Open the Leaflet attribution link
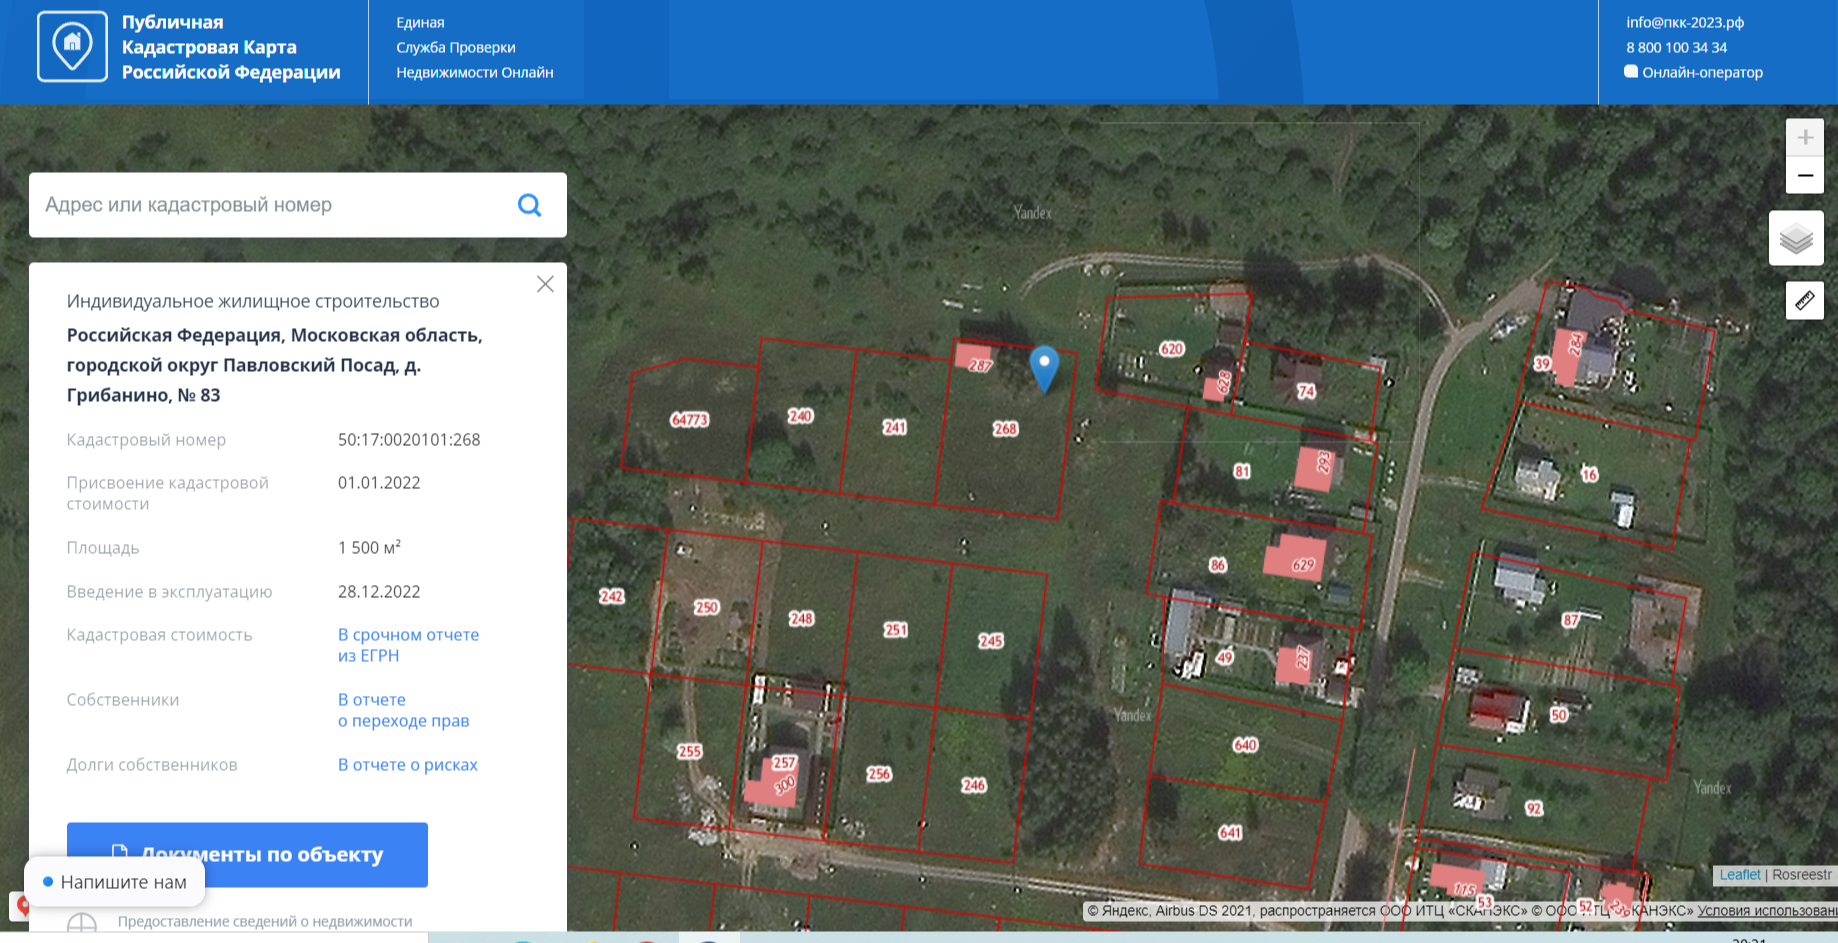Viewport: 1838px width, 943px height. point(1740,875)
